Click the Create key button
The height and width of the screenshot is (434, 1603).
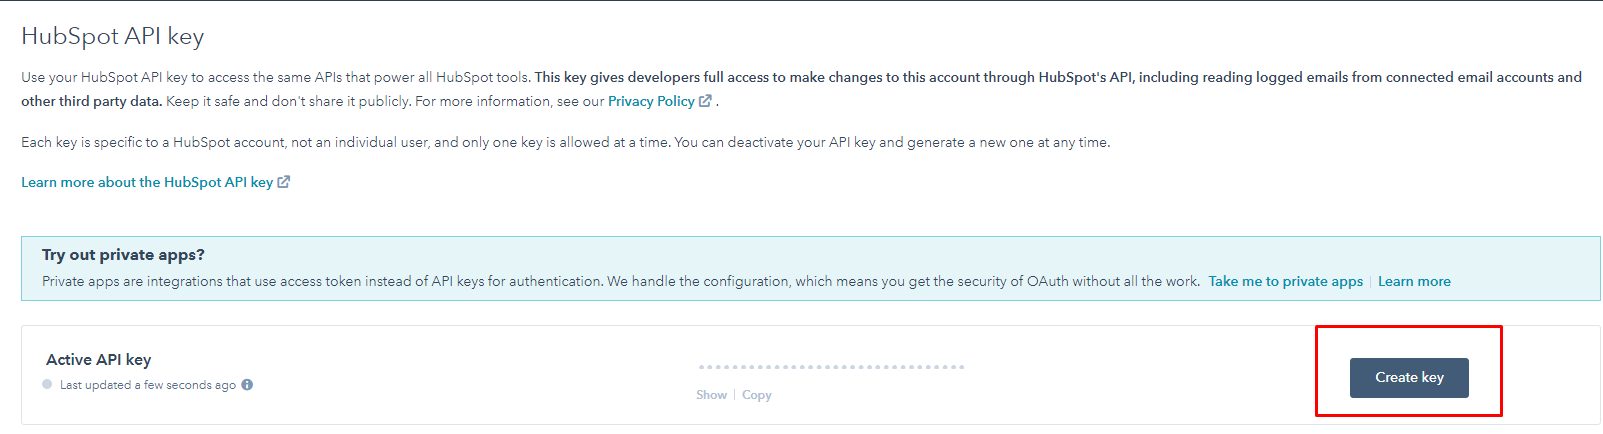coord(1409,378)
